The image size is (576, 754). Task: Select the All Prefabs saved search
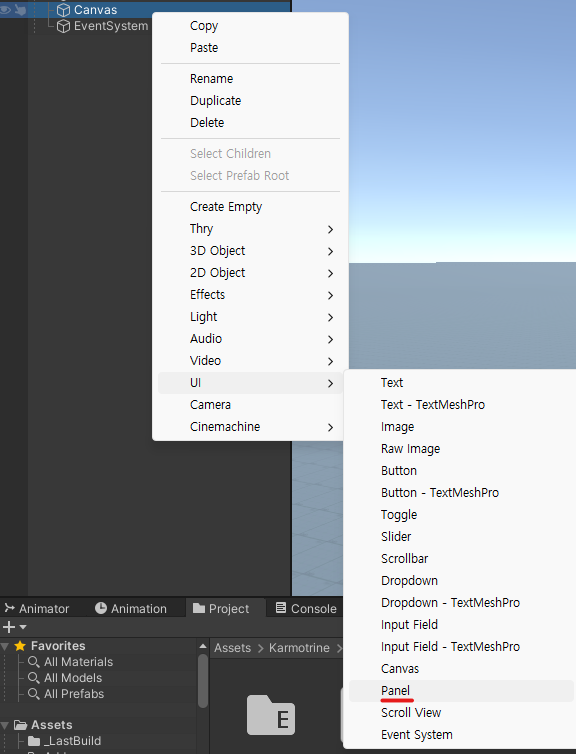66,694
